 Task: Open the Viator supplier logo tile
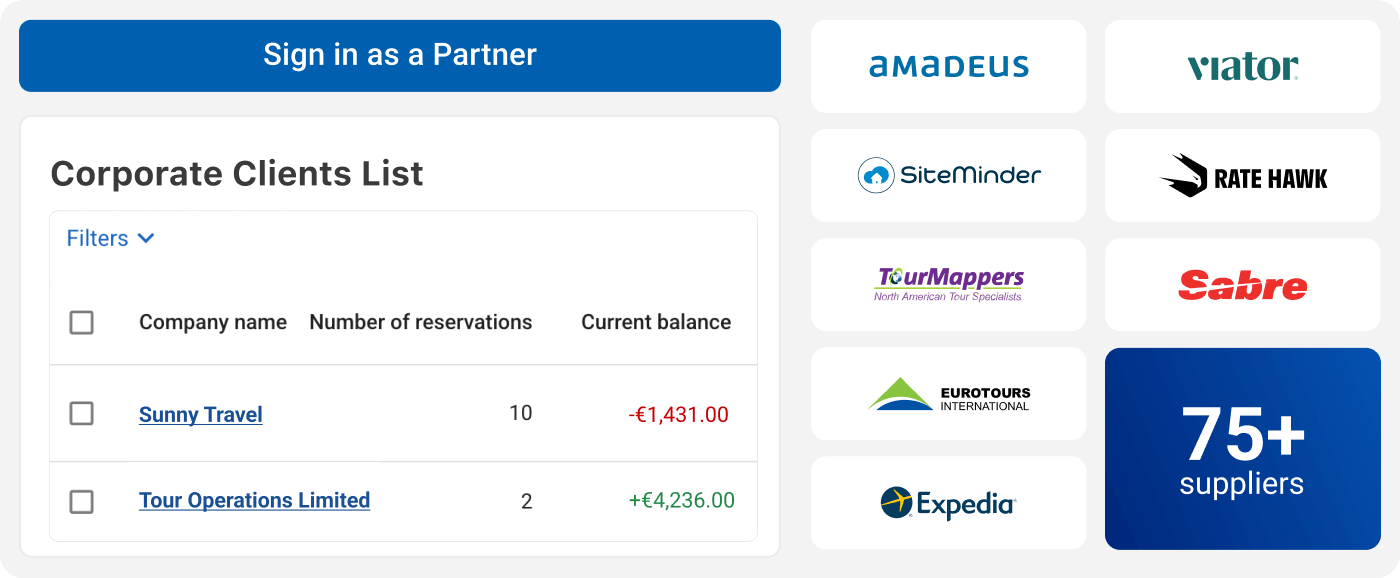click(1242, 67)
